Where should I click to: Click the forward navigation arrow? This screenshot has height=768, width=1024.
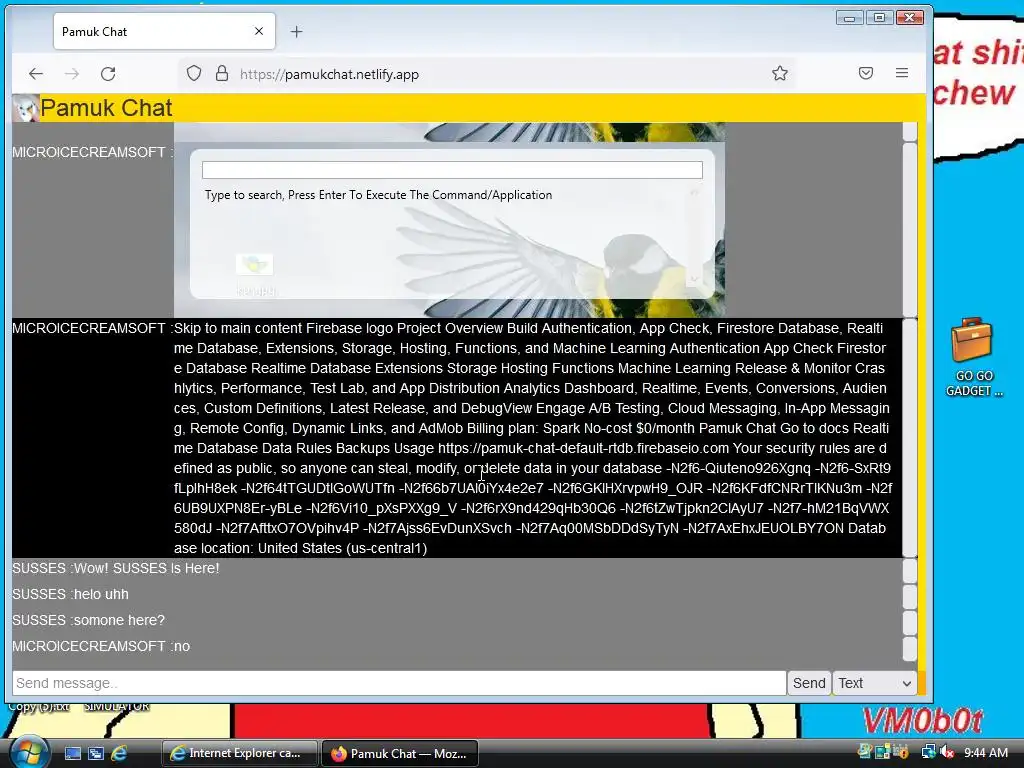[x=72, y=74]
